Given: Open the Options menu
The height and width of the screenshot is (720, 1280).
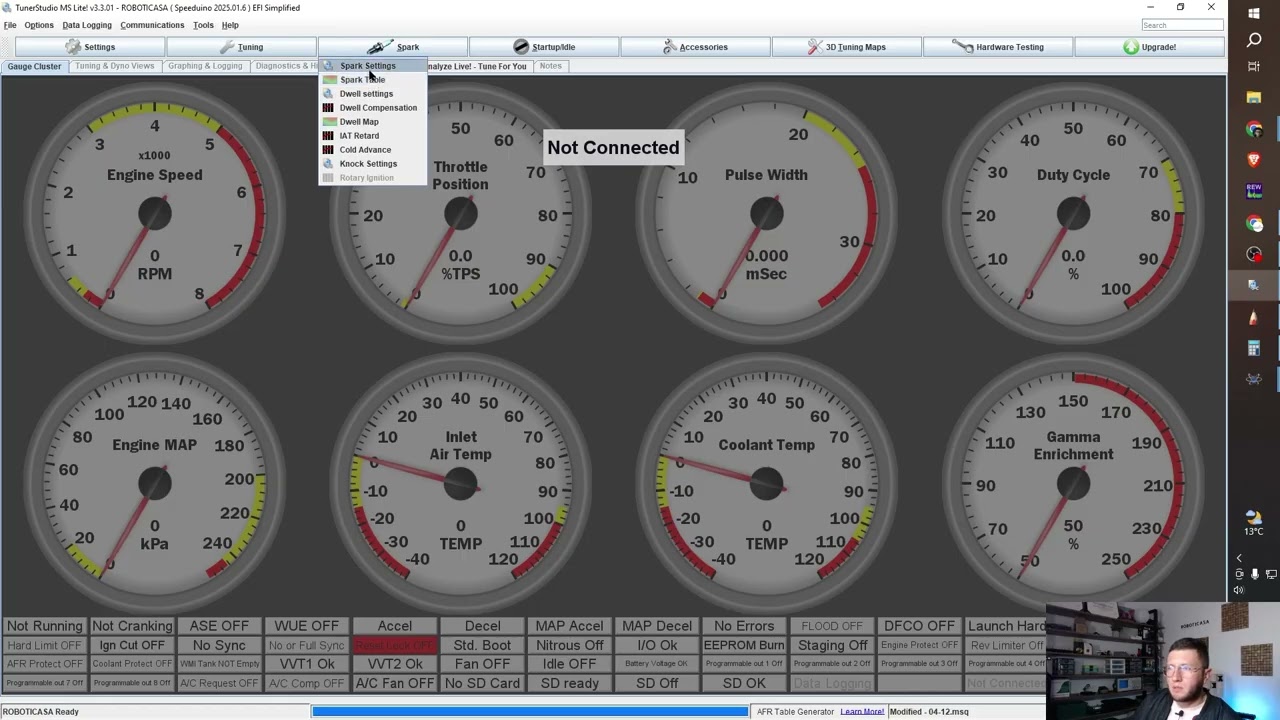Looking at the screenshot, I should tap(39, 25).
